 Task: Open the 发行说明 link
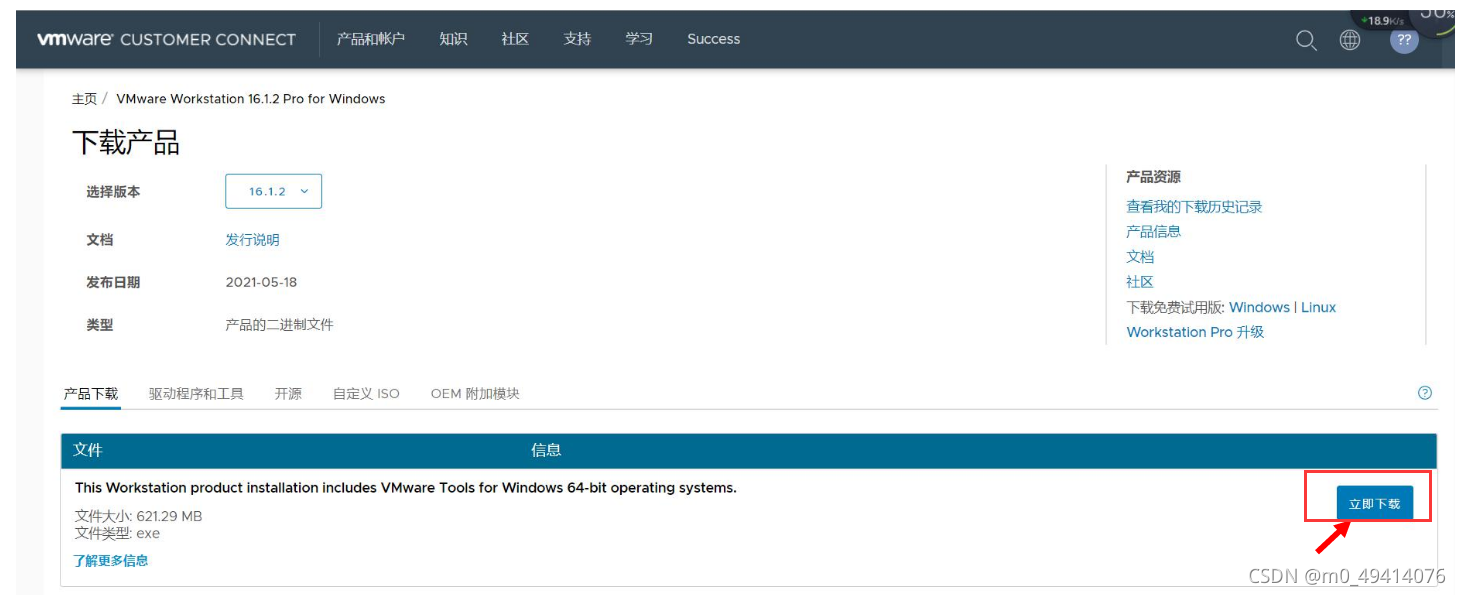click(252, 240)
